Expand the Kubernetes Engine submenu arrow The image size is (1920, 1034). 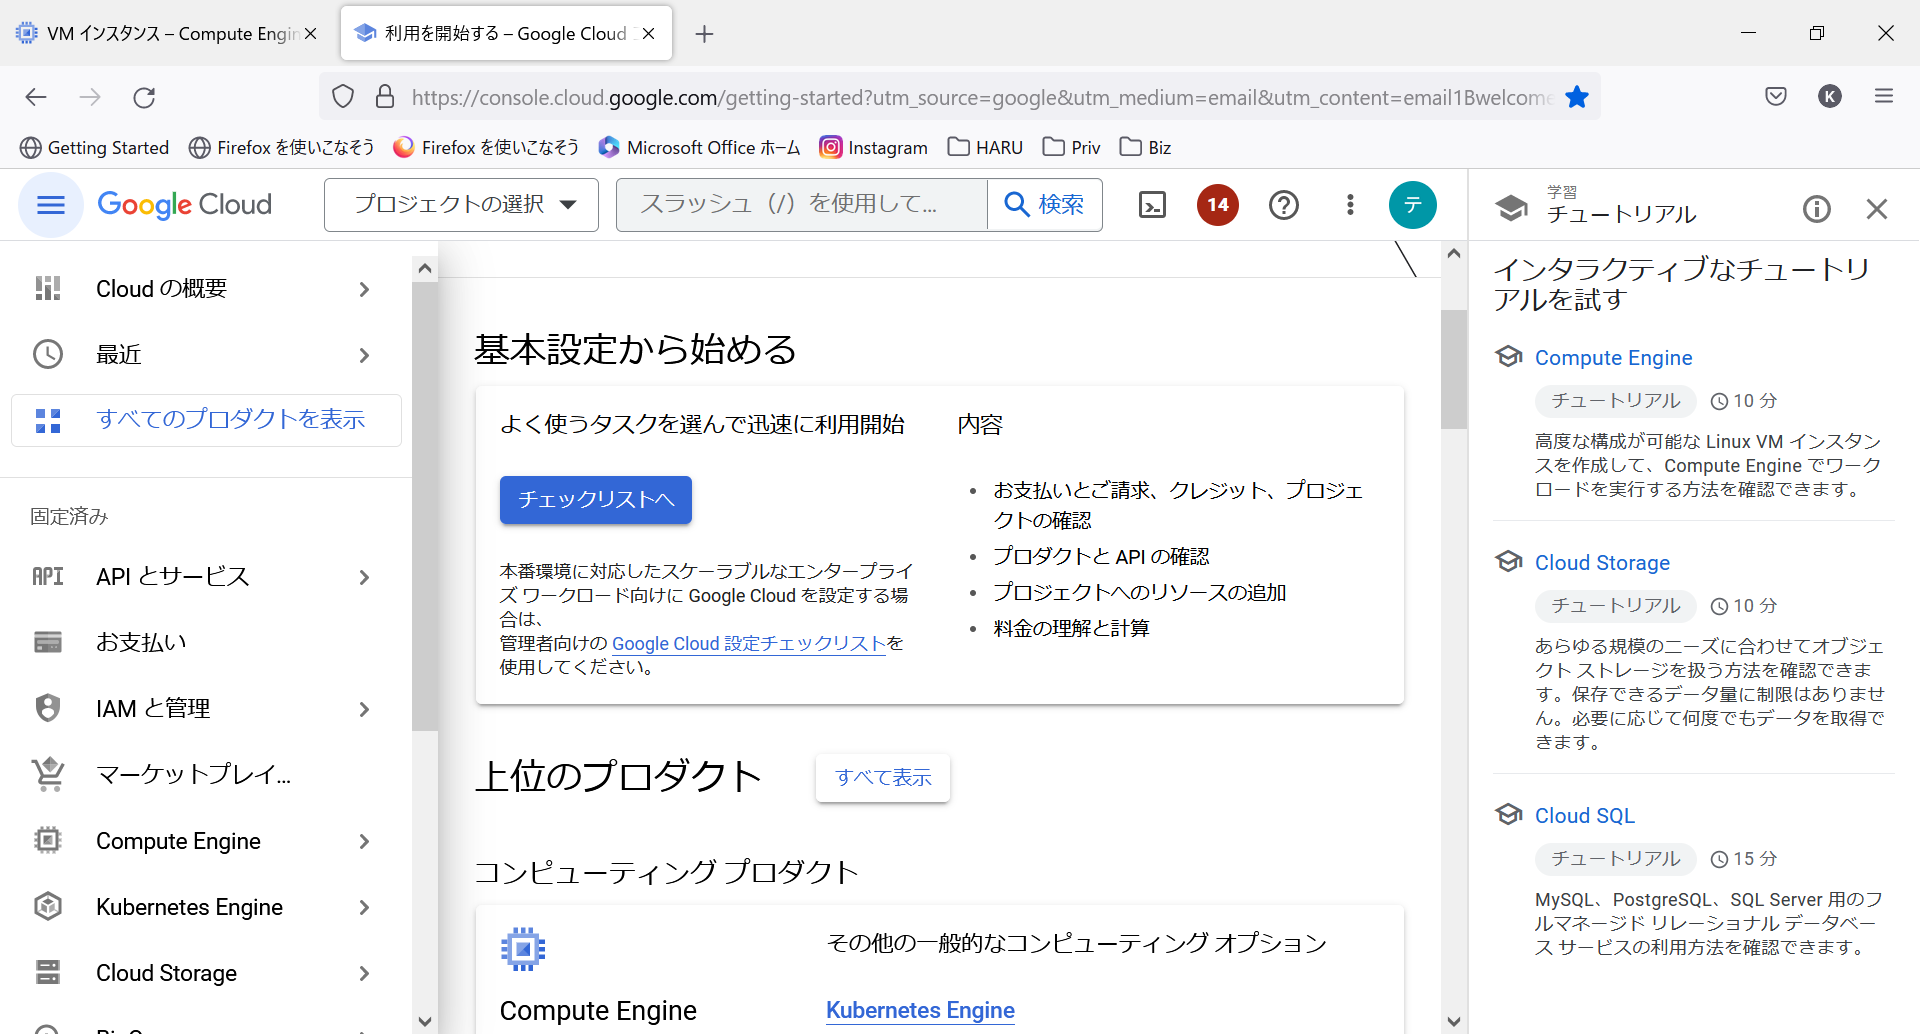(364, 907)
